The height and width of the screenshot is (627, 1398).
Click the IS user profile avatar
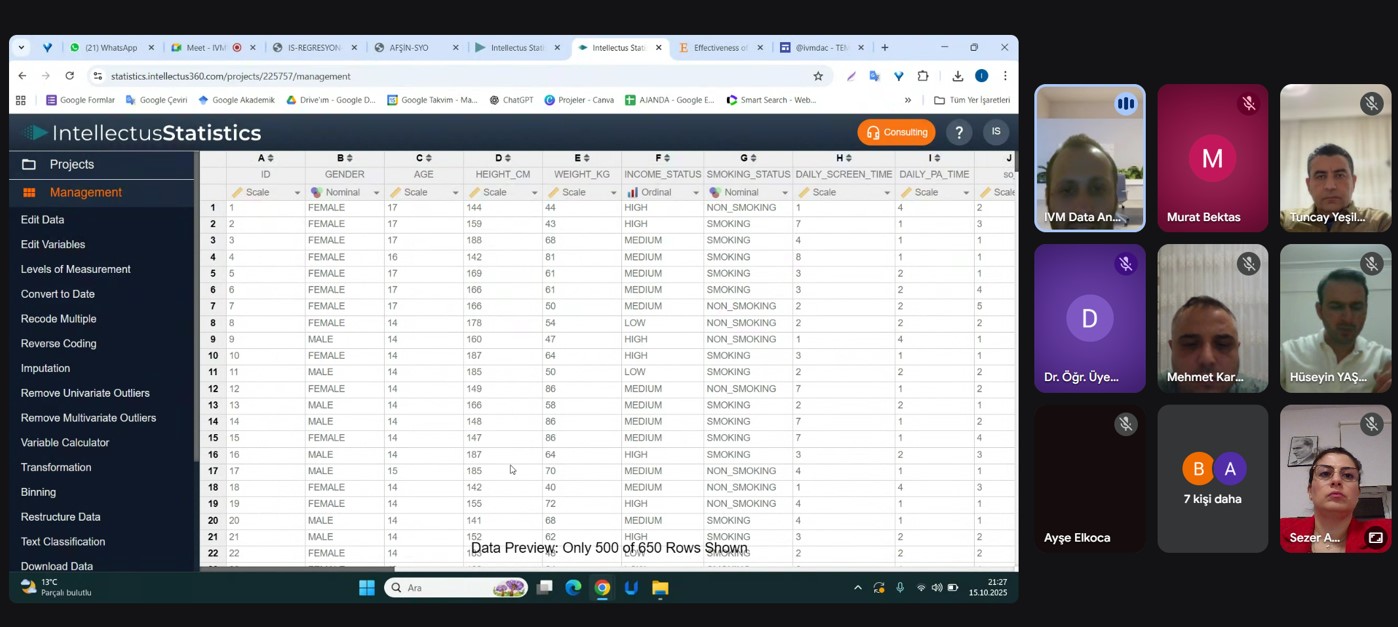click(995, 132)
